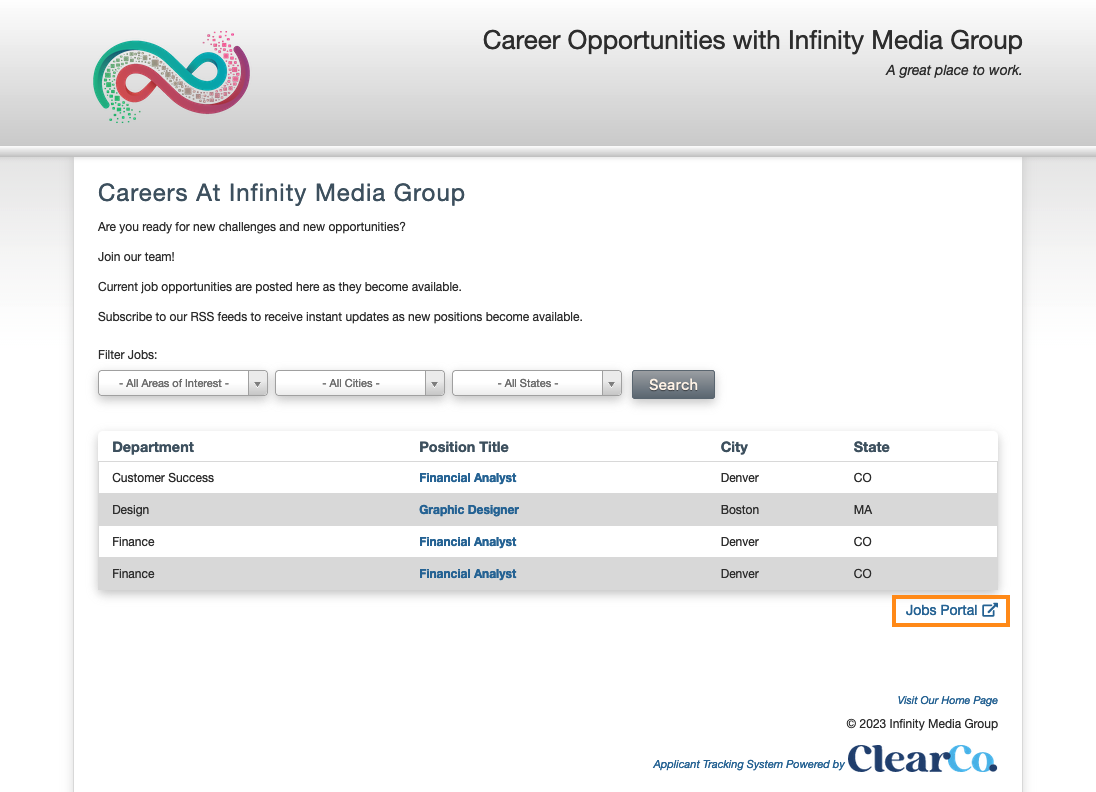Screen dimensions: 1096x792
Task: Click the Department column header
Action: point(153,447)
